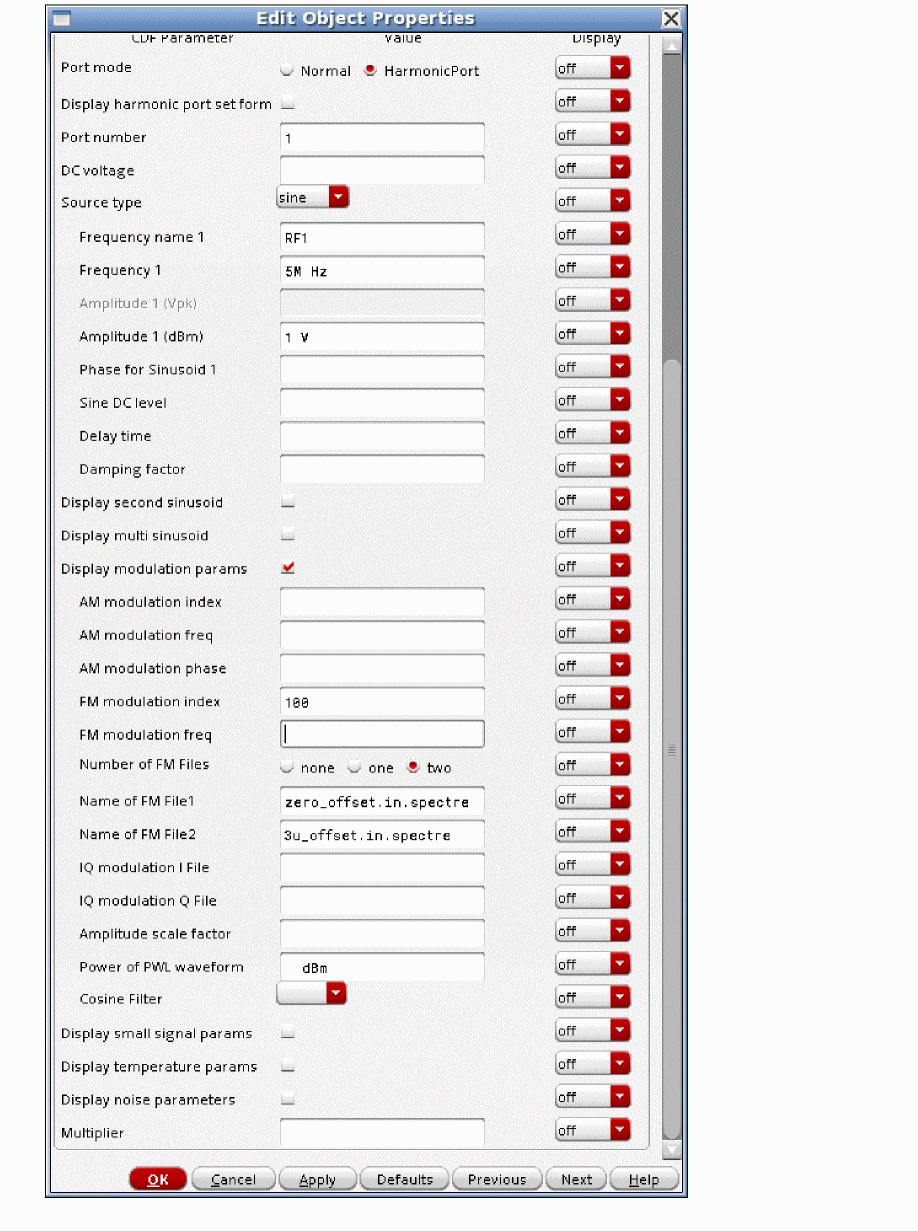918x1231 pixels.
Task: Open Display dropdown for DC voltage row
Action: pyautogui.click(x=593, y=168)
